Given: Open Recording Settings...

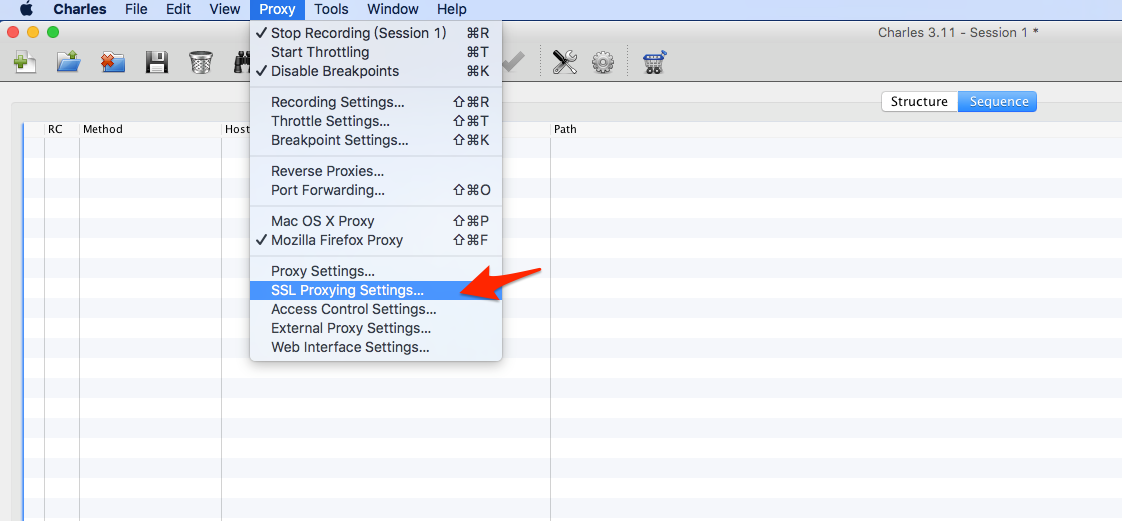Looking at the screenshot, I should pos(376,102).
